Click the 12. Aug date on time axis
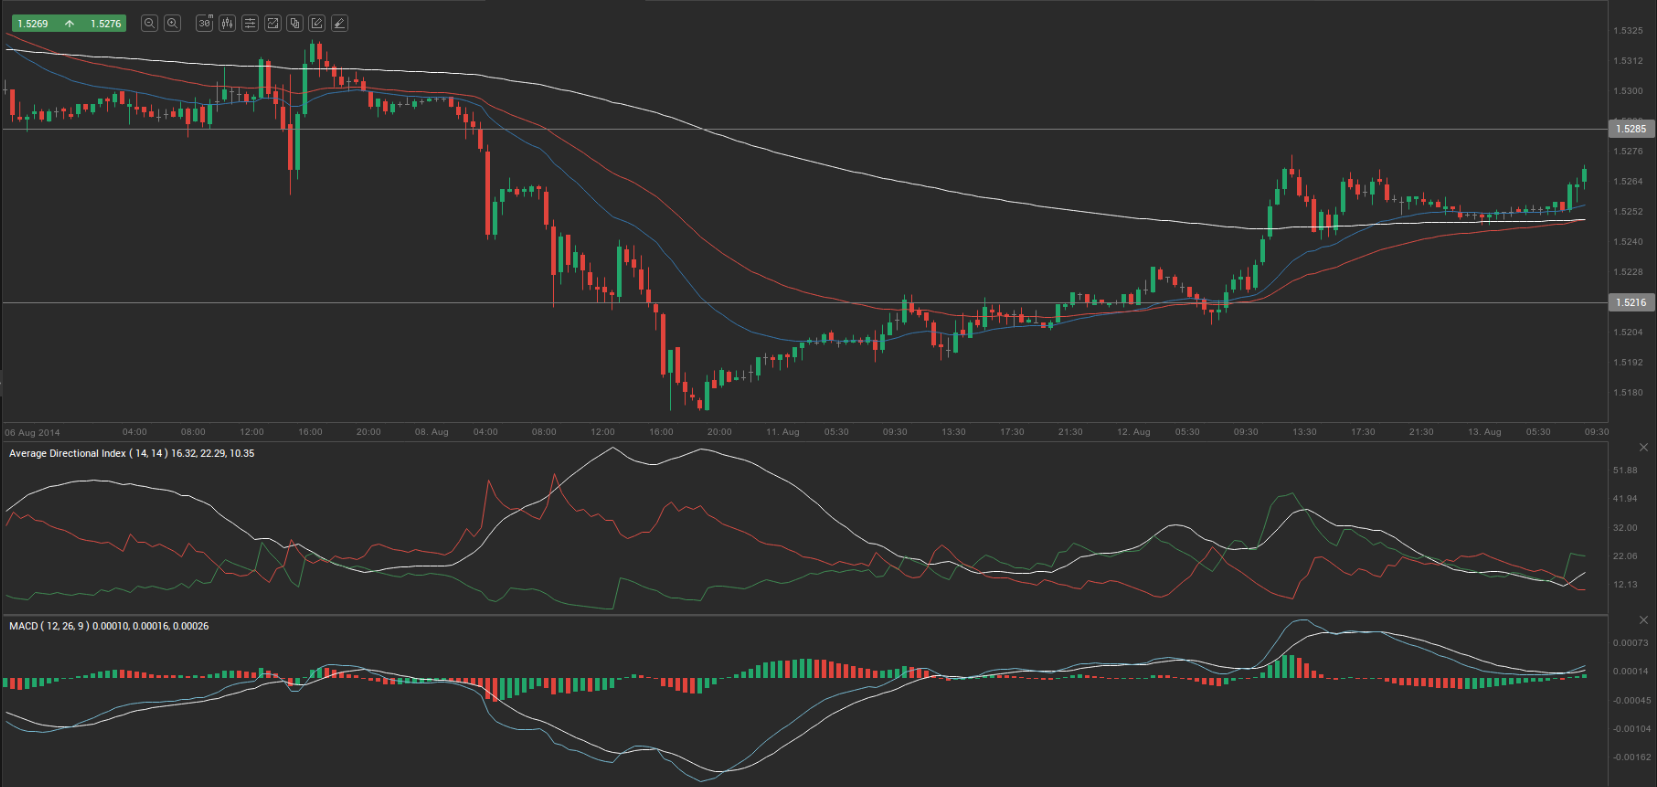The image size is (1657, 787). (1133, 432)
